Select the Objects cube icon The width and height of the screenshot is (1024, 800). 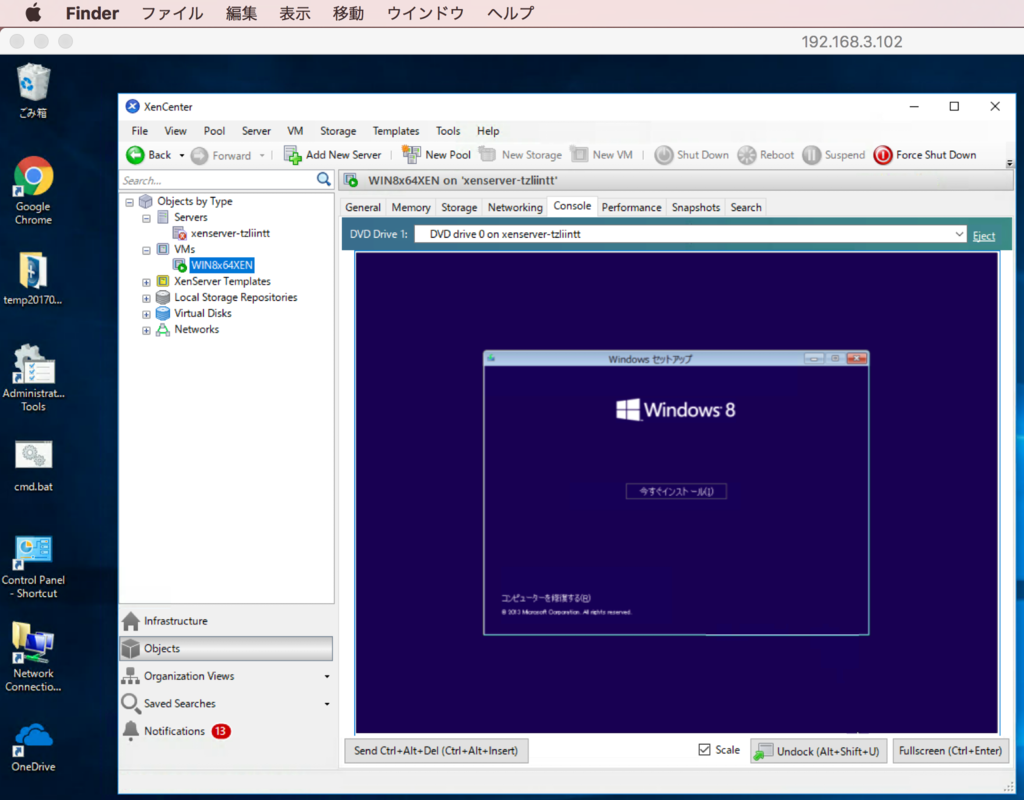pyautogui.click(x=131, y=648)
